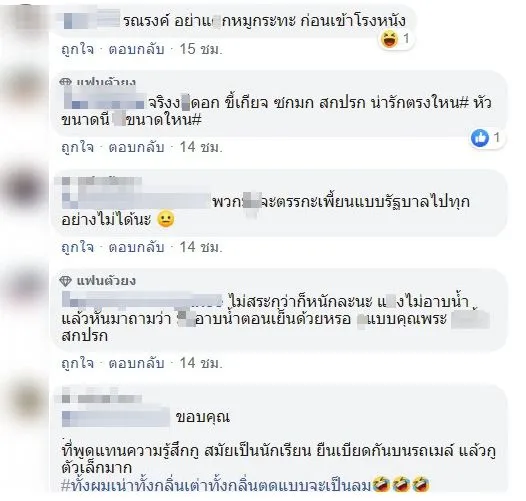This screenshot has height=501, width=526.
Task: Reply to the comment mentioning รัฐบาล
Action: point(136,248)
